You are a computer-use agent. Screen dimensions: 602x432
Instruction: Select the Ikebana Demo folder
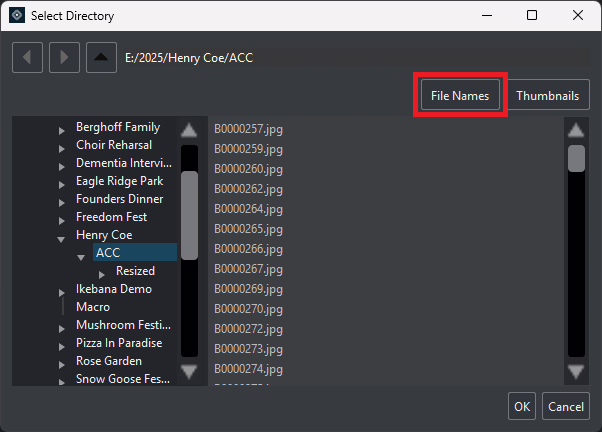[x=114, y=289]
